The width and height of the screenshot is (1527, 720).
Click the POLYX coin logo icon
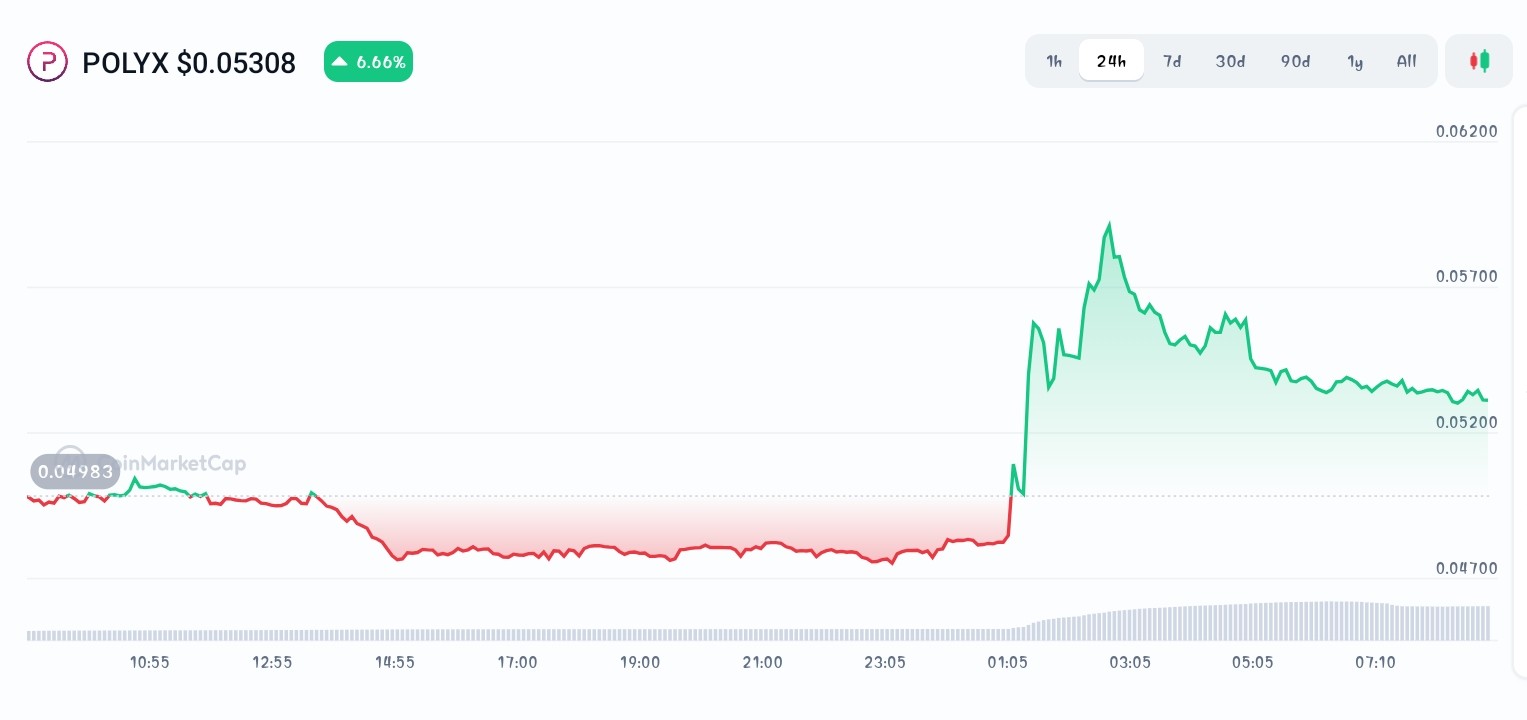coord(47,62)
